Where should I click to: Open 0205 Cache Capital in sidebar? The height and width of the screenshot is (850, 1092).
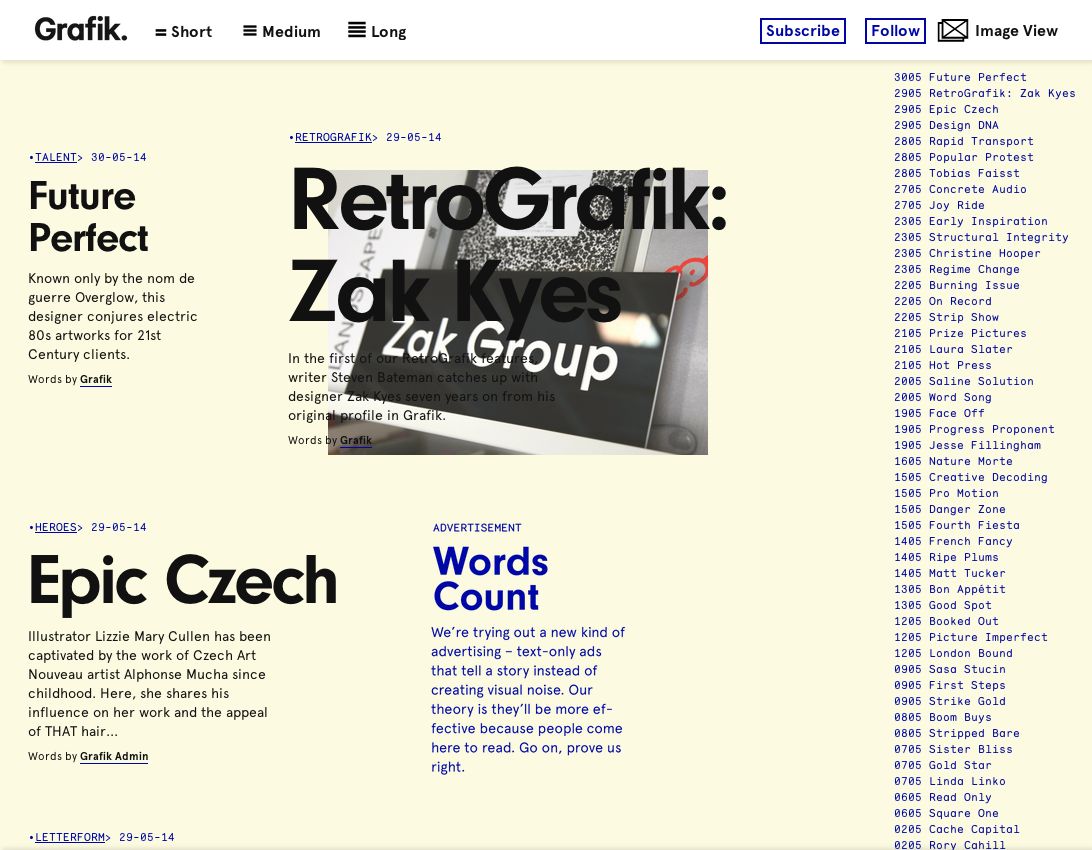tap(957, 830)
